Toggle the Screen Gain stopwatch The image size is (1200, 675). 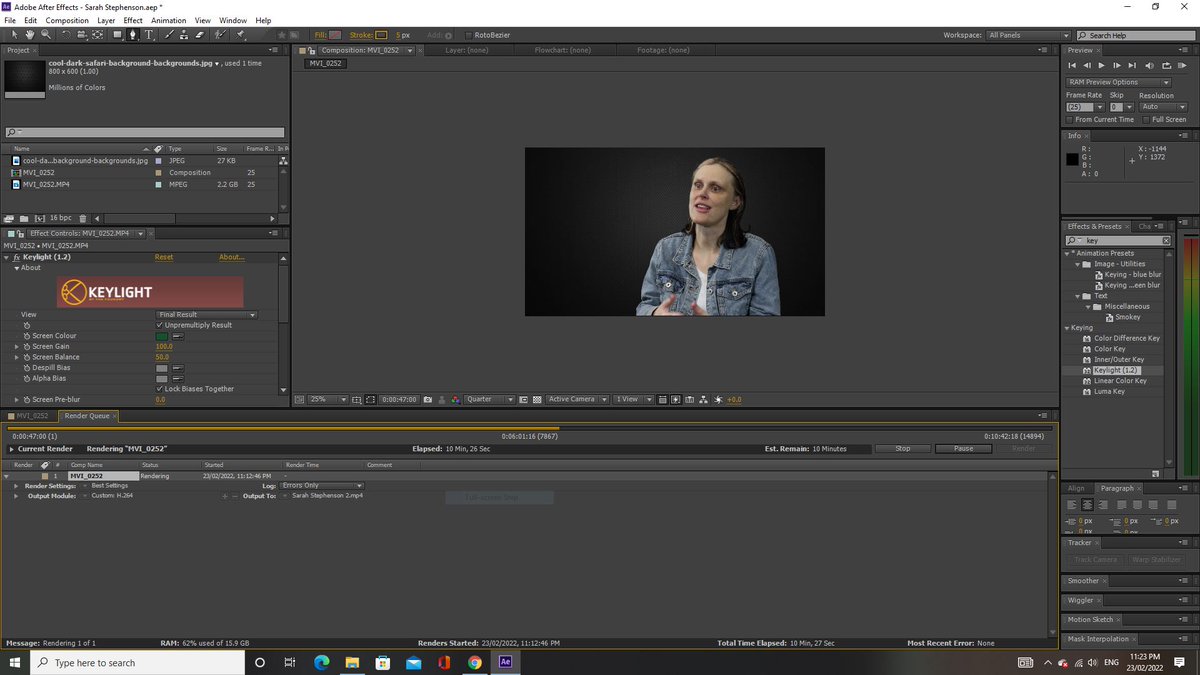pos(27,346)
